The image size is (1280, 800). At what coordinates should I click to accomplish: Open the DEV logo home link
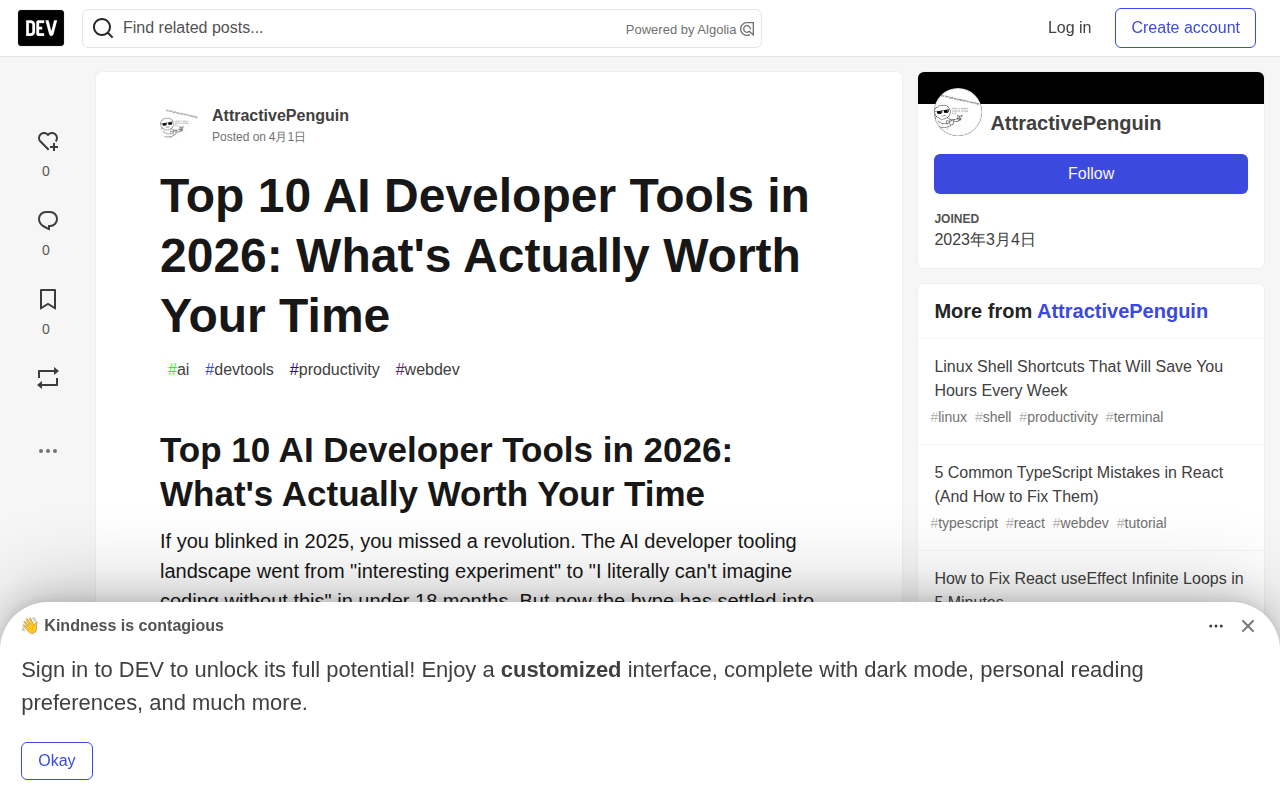click(x=41, y=28)
